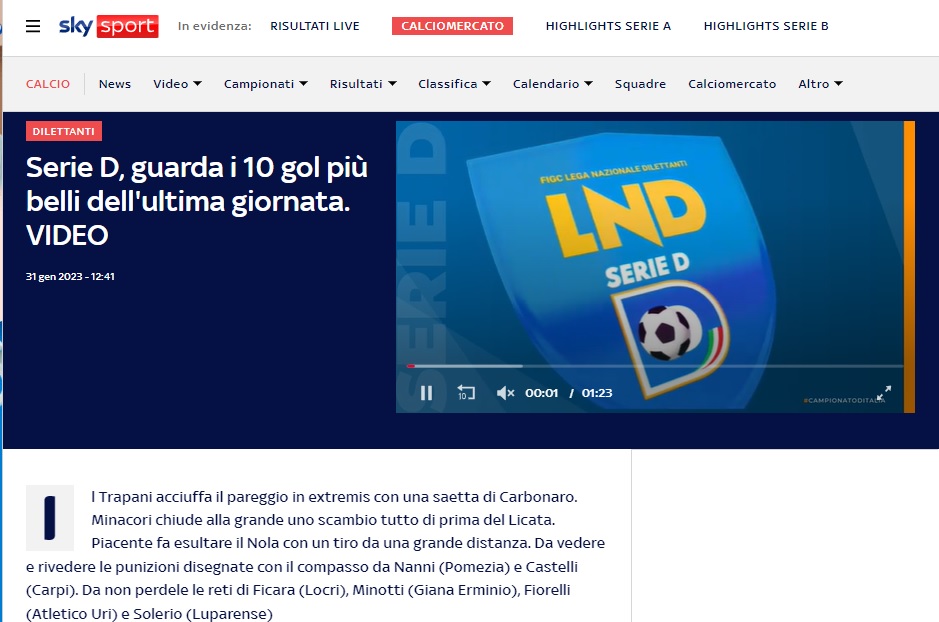Expand the Classifica dropdown

[x=454, y=84]
